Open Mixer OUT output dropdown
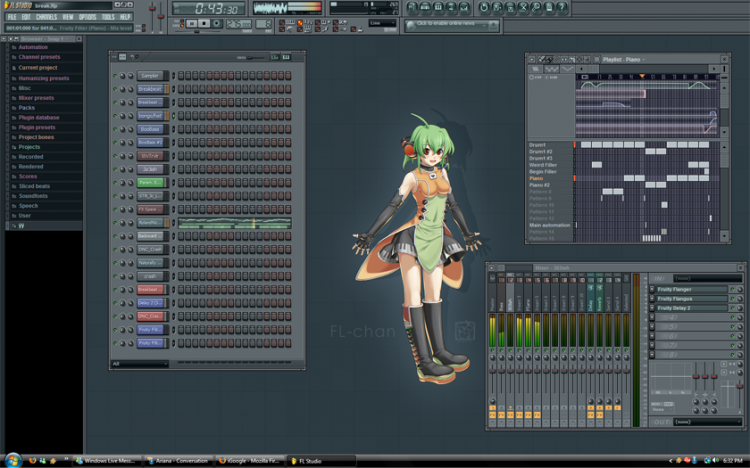Image resolution: width=750 pixels, height=468 pixels. pos(708,422)
